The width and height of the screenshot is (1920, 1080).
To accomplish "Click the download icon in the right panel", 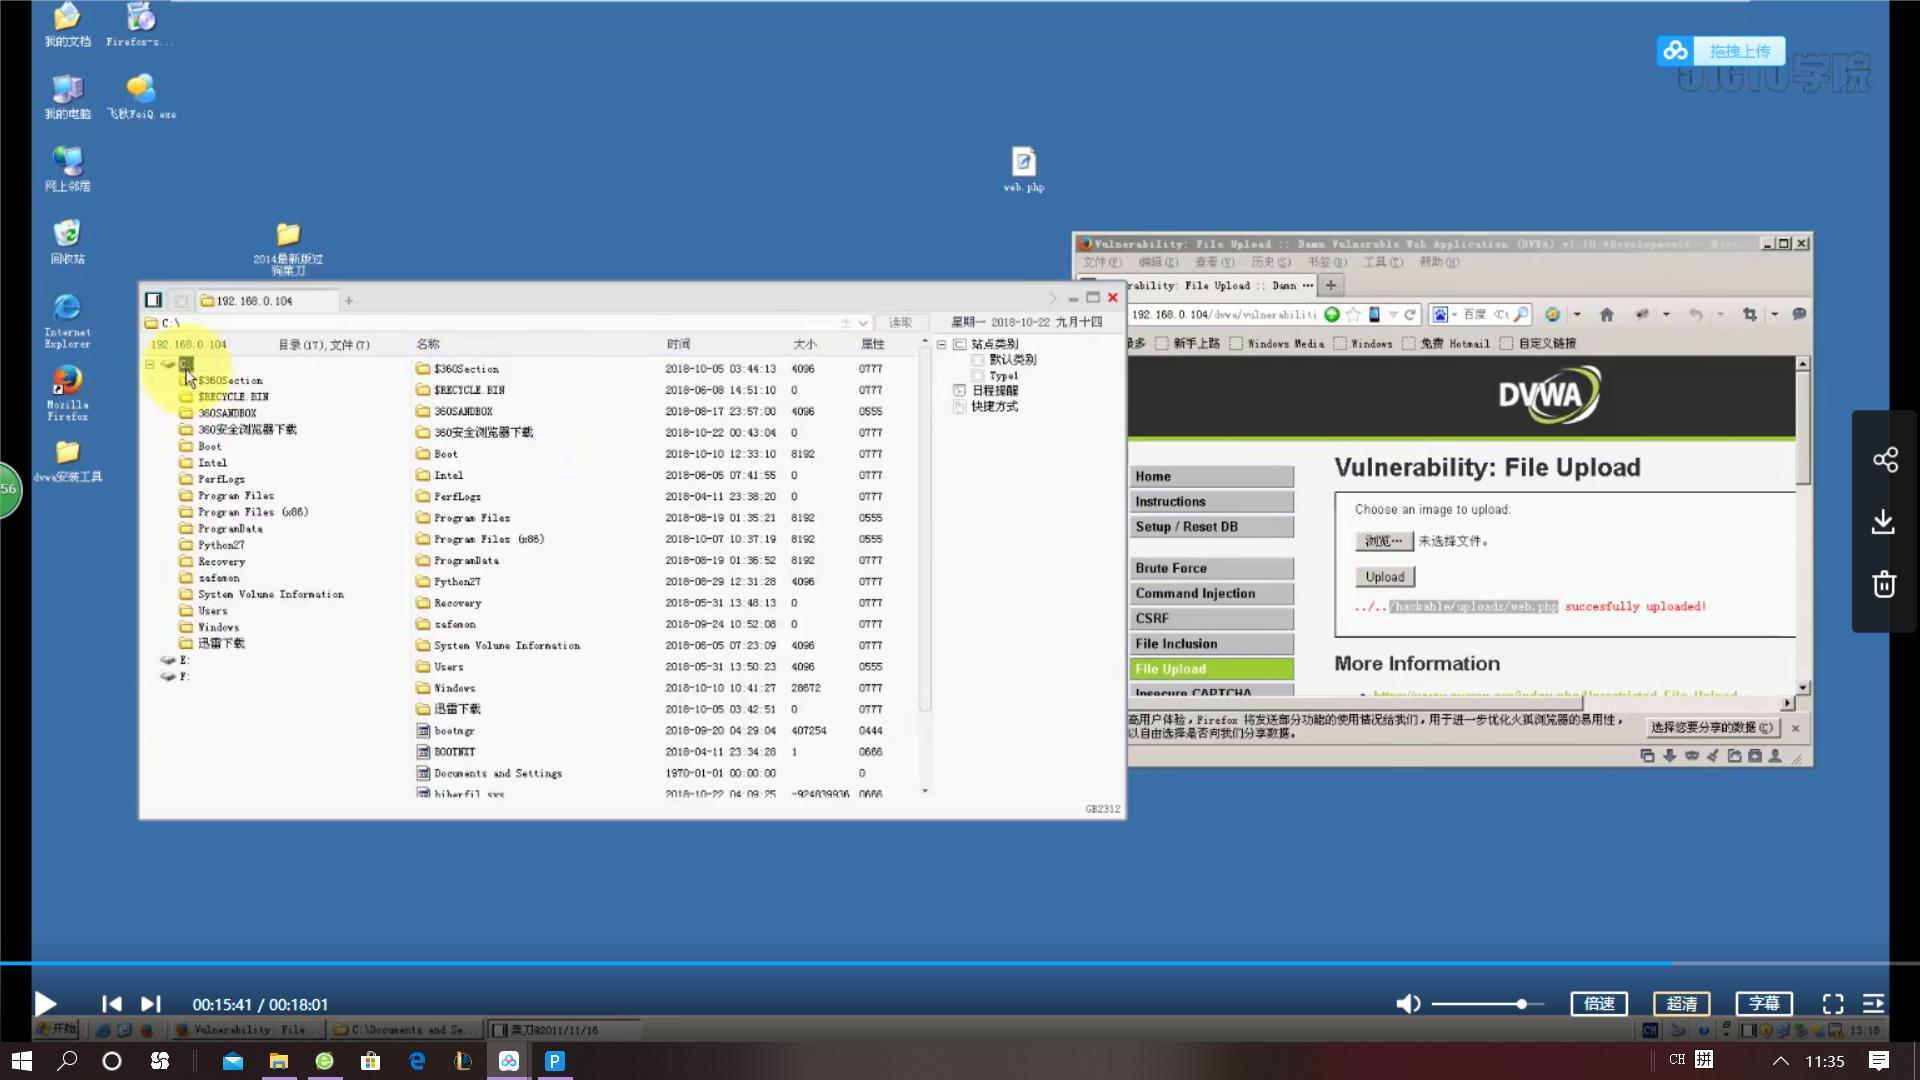I will coord(1885,522).
